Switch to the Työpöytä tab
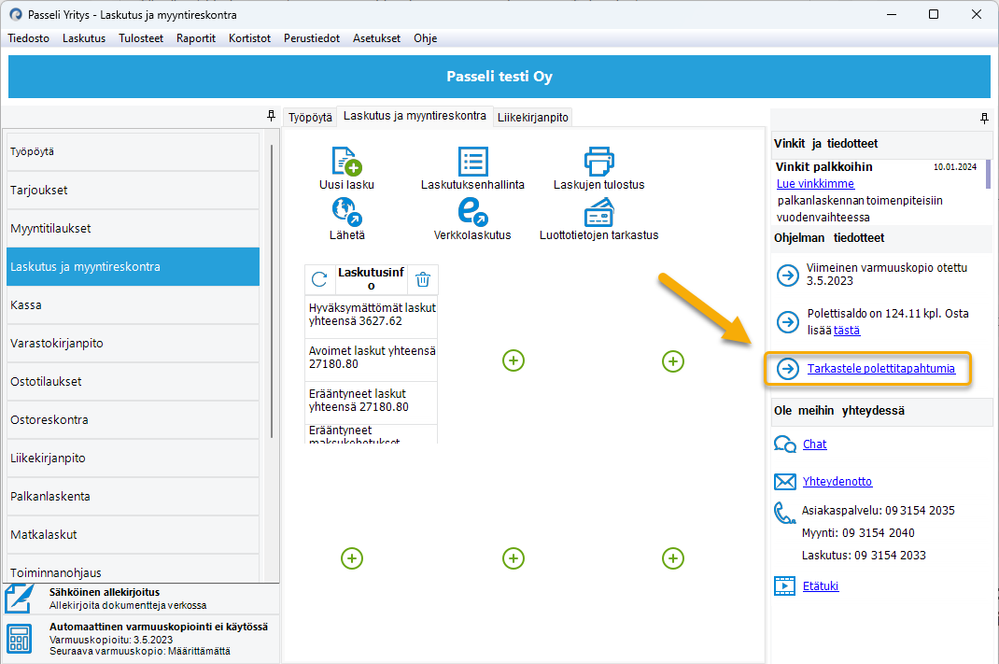Image resolution: width=999 pixels, height=664 pixels. [x=310, y=117]
